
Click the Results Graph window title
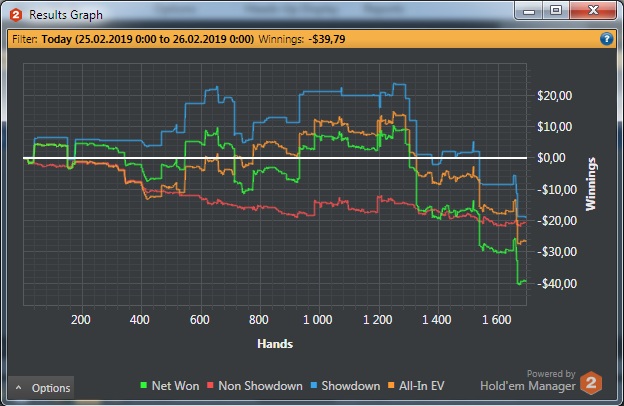click(66, 15)
